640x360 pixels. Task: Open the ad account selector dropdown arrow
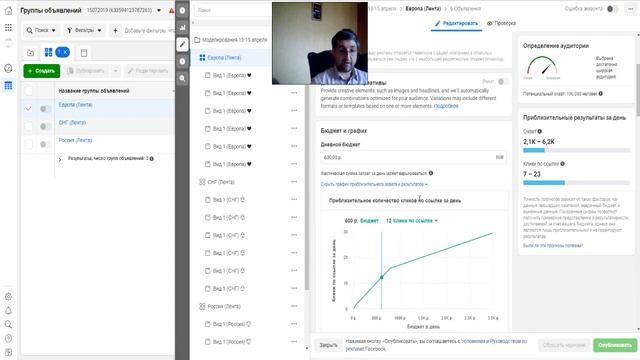coord(159,10)
